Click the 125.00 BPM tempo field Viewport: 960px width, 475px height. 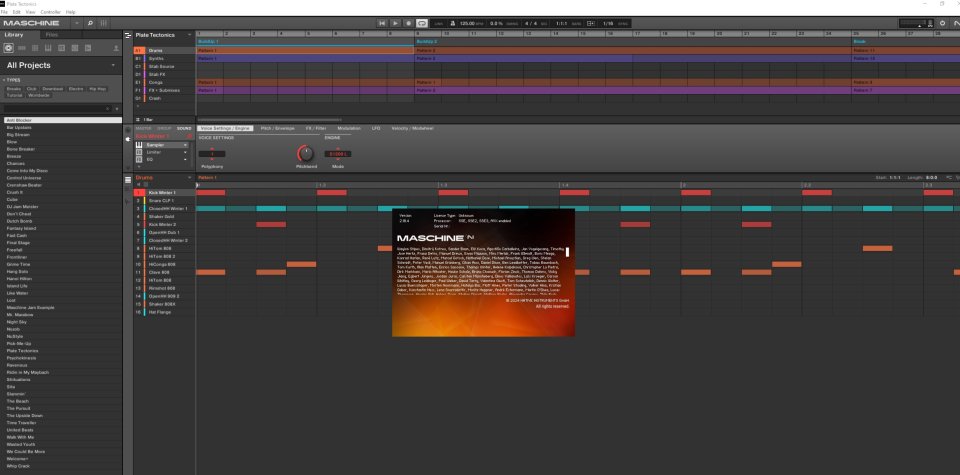point(467,23)
